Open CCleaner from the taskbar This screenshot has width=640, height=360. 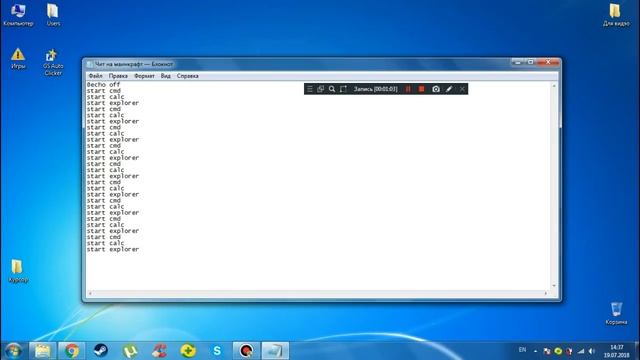pyautogui.click(x=159, y=351)
